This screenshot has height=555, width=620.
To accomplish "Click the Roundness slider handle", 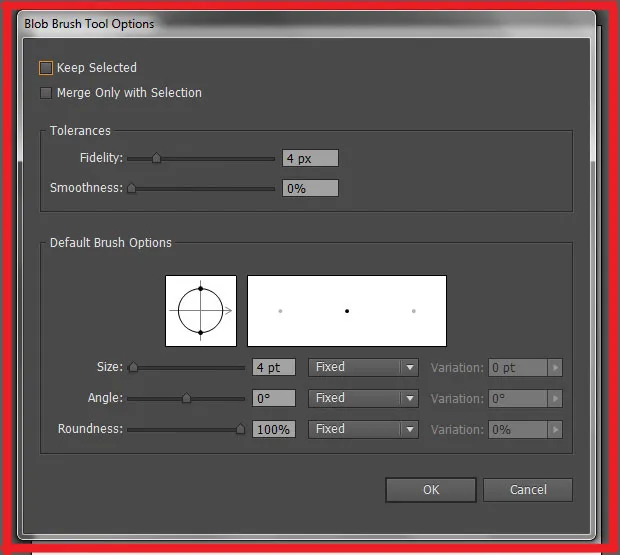I will pos(240,429).
